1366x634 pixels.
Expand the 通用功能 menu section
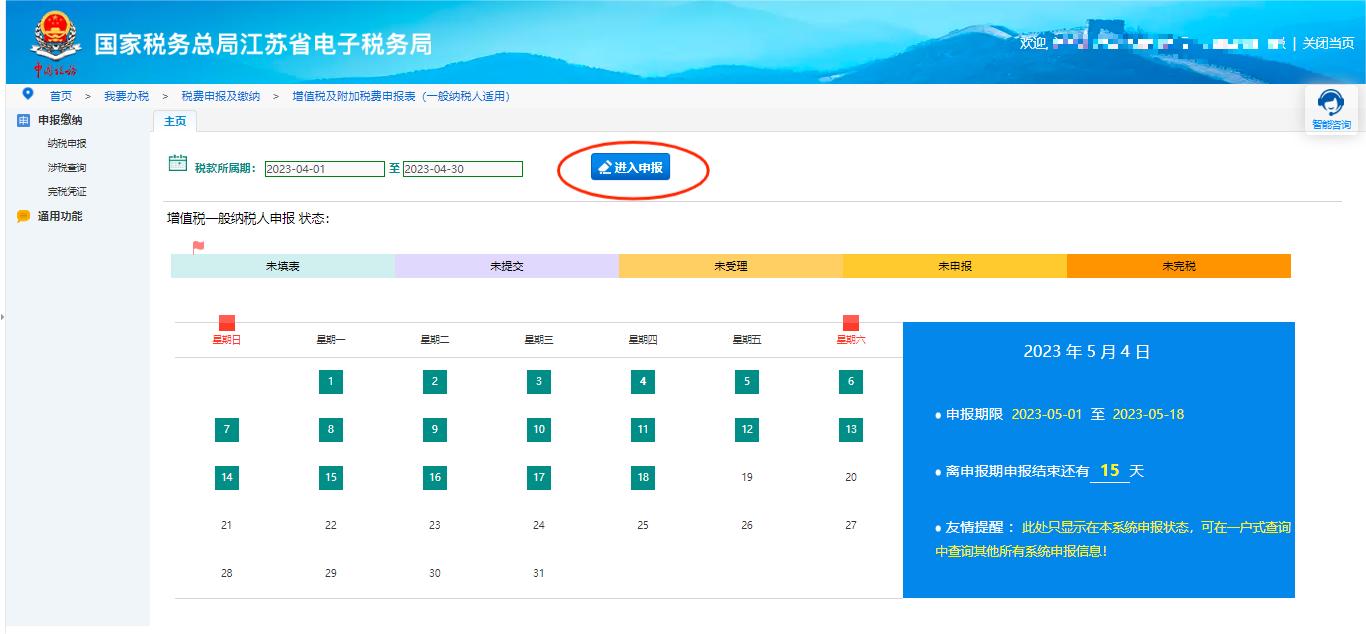[60, 217]
